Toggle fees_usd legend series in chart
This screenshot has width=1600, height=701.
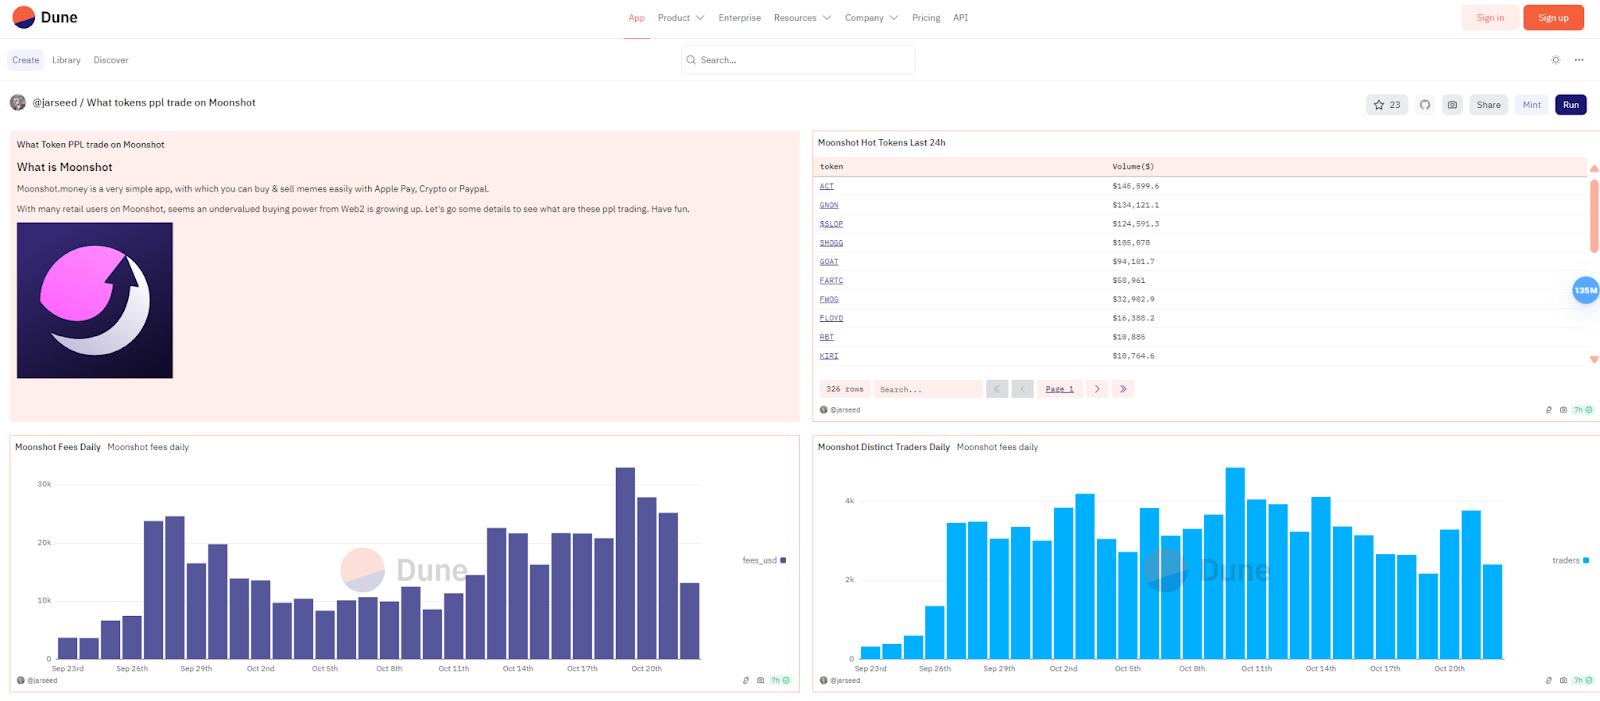pyautogui.click(x=764, y=560)
